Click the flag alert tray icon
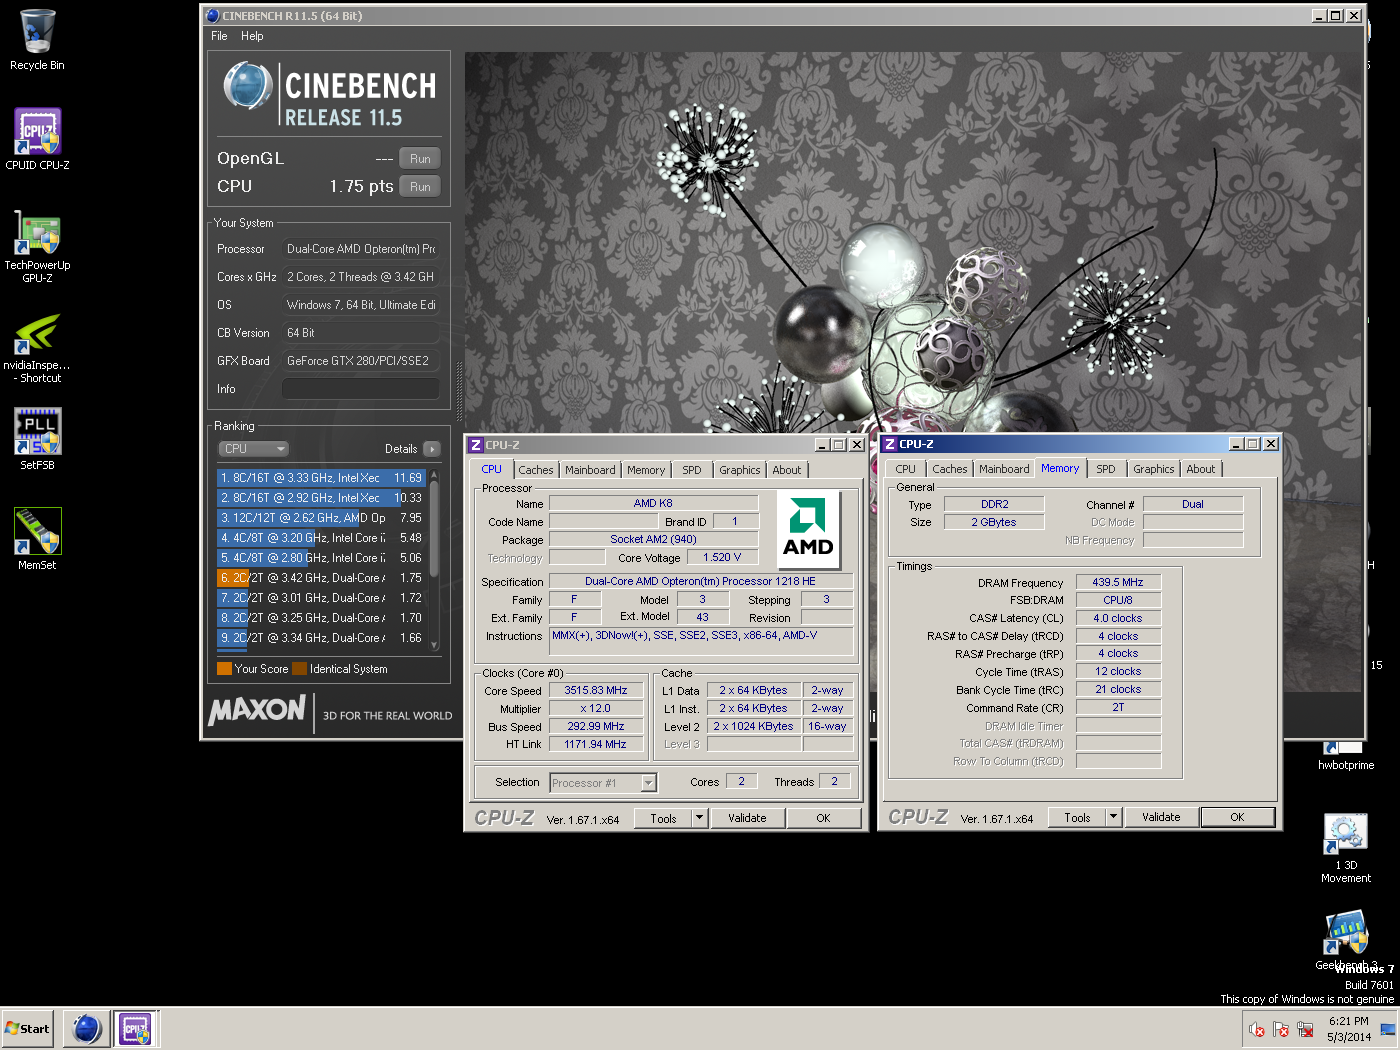The width and height of the screenshot is (1400, 1050). (x=1281, y=1029)
